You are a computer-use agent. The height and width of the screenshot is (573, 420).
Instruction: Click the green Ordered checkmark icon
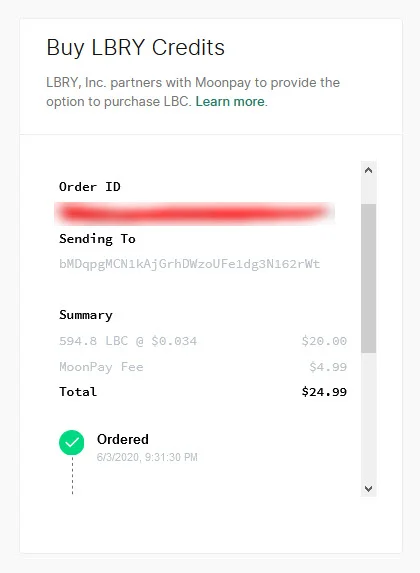(72, 443)
